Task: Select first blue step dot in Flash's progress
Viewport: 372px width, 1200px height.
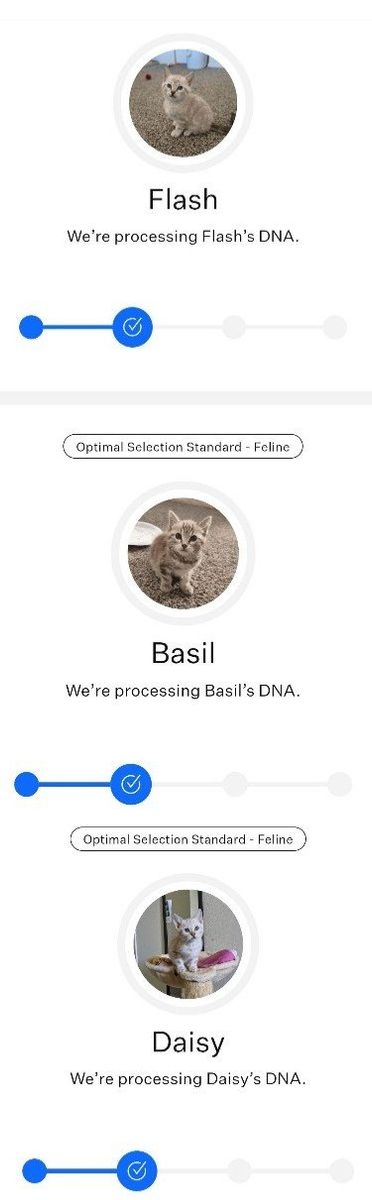Action: 32,327
